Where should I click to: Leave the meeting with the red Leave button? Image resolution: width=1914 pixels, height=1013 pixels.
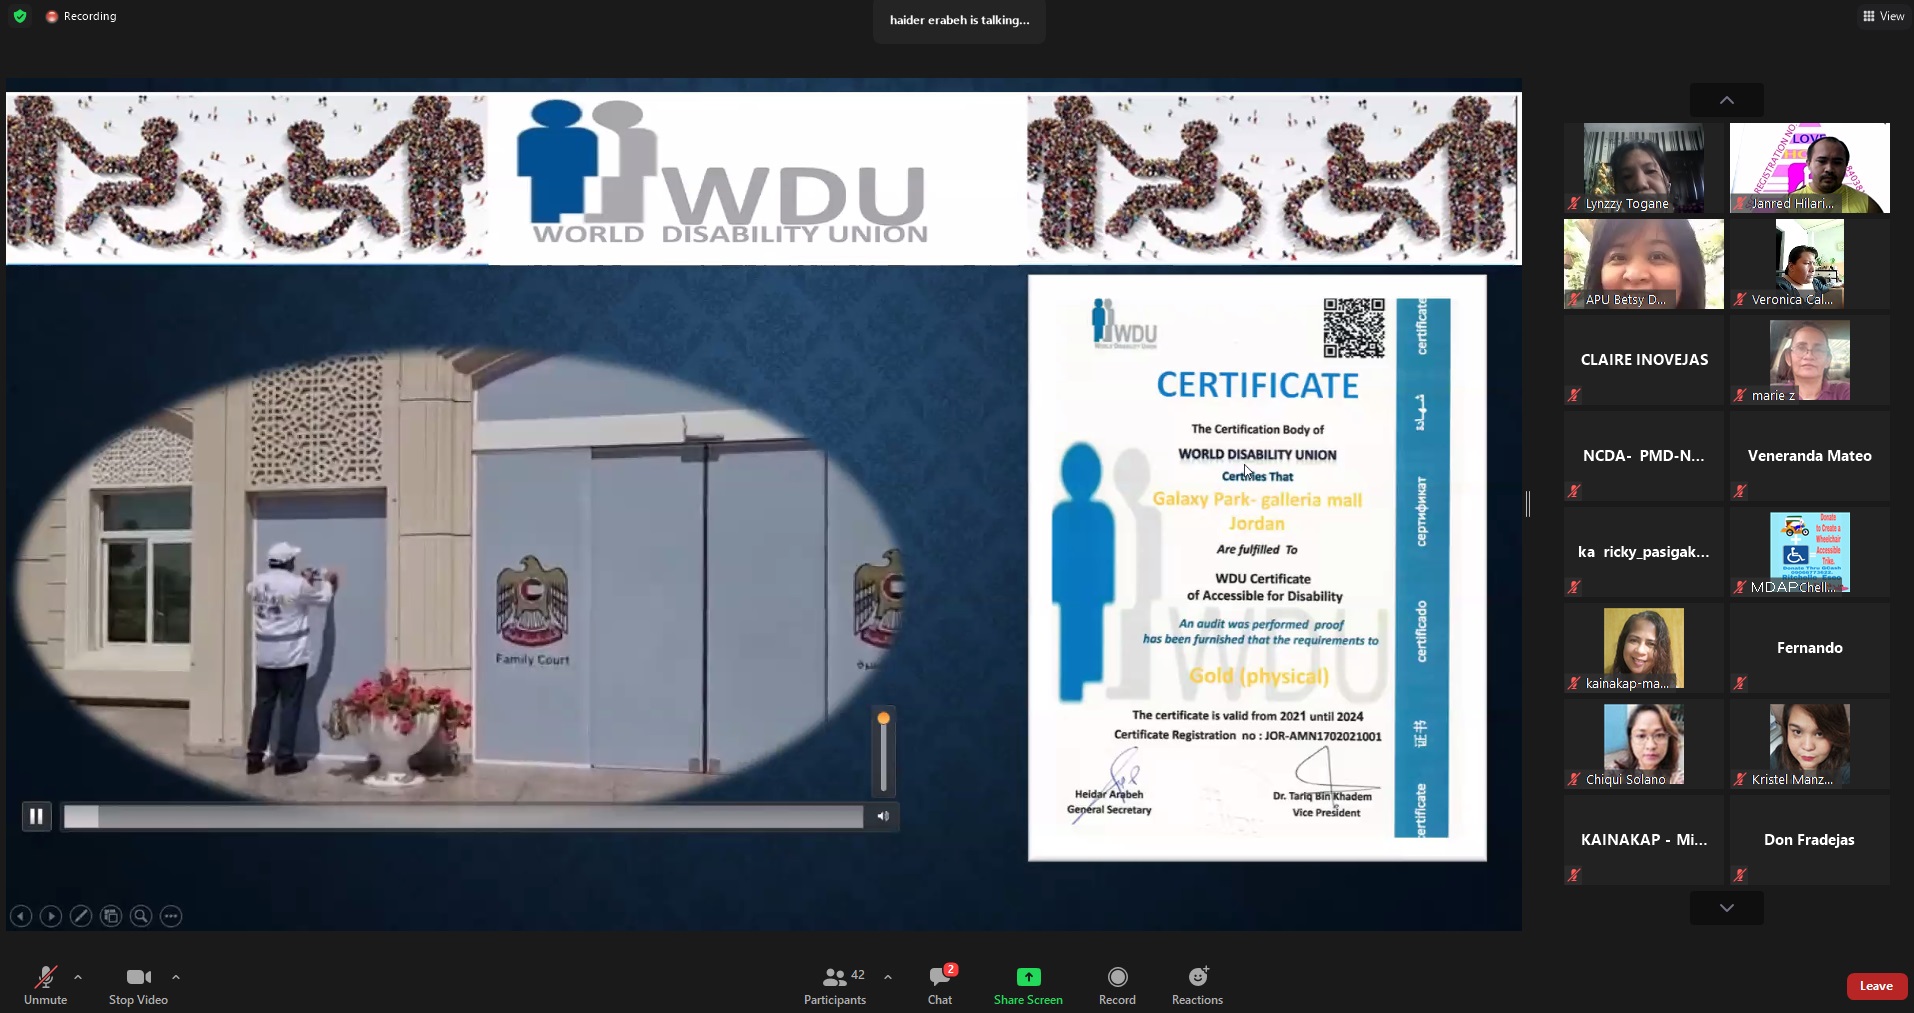click(x=1876, y=986)
